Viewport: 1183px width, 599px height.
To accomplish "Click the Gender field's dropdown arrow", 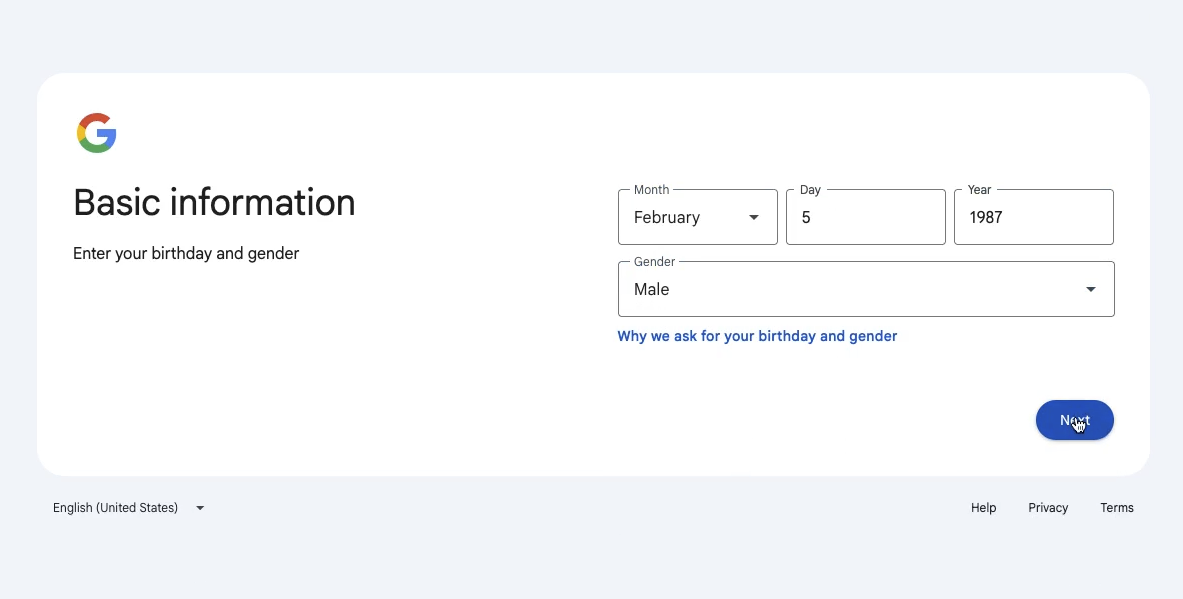I will (1090, 289).
